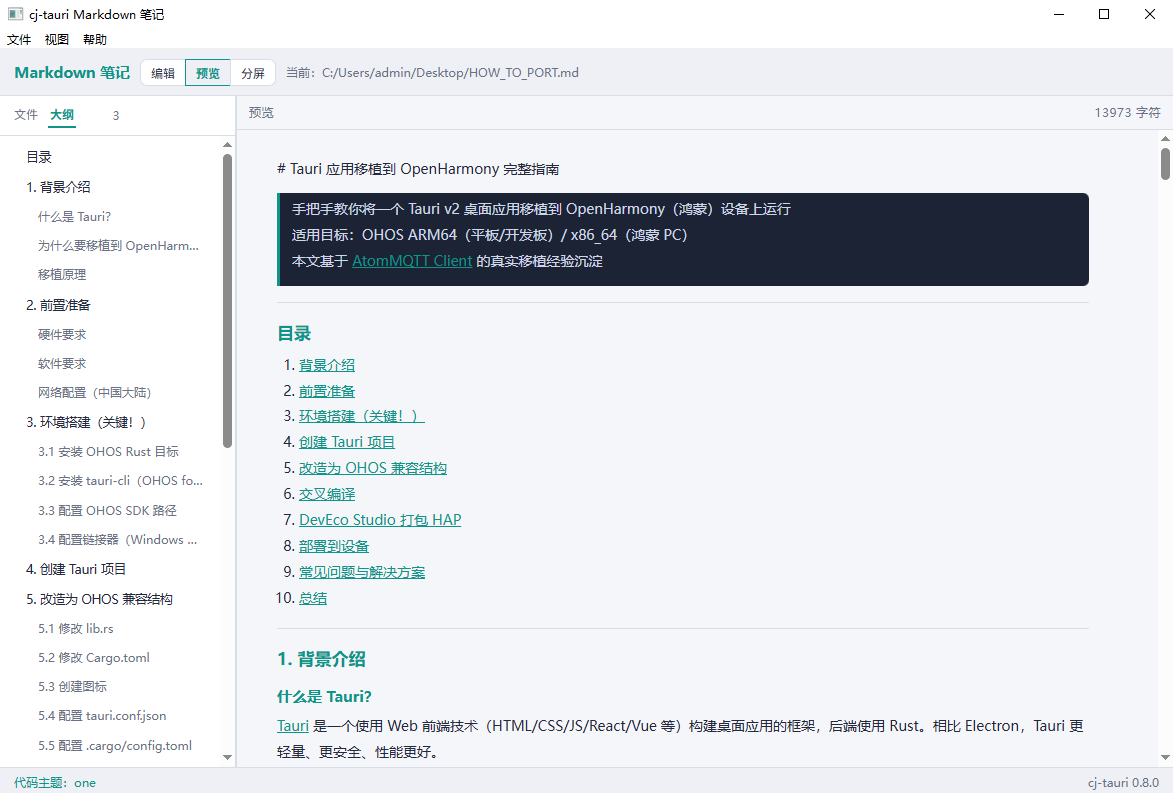1173x793 pixels.
Task: Click the 预览 pane header label
Action: pos(261,112)
